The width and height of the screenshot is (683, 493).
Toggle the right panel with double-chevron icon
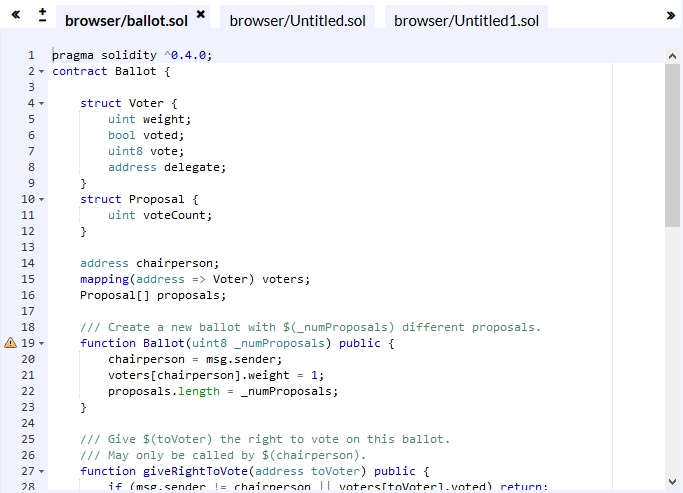[x=670, y=16]
